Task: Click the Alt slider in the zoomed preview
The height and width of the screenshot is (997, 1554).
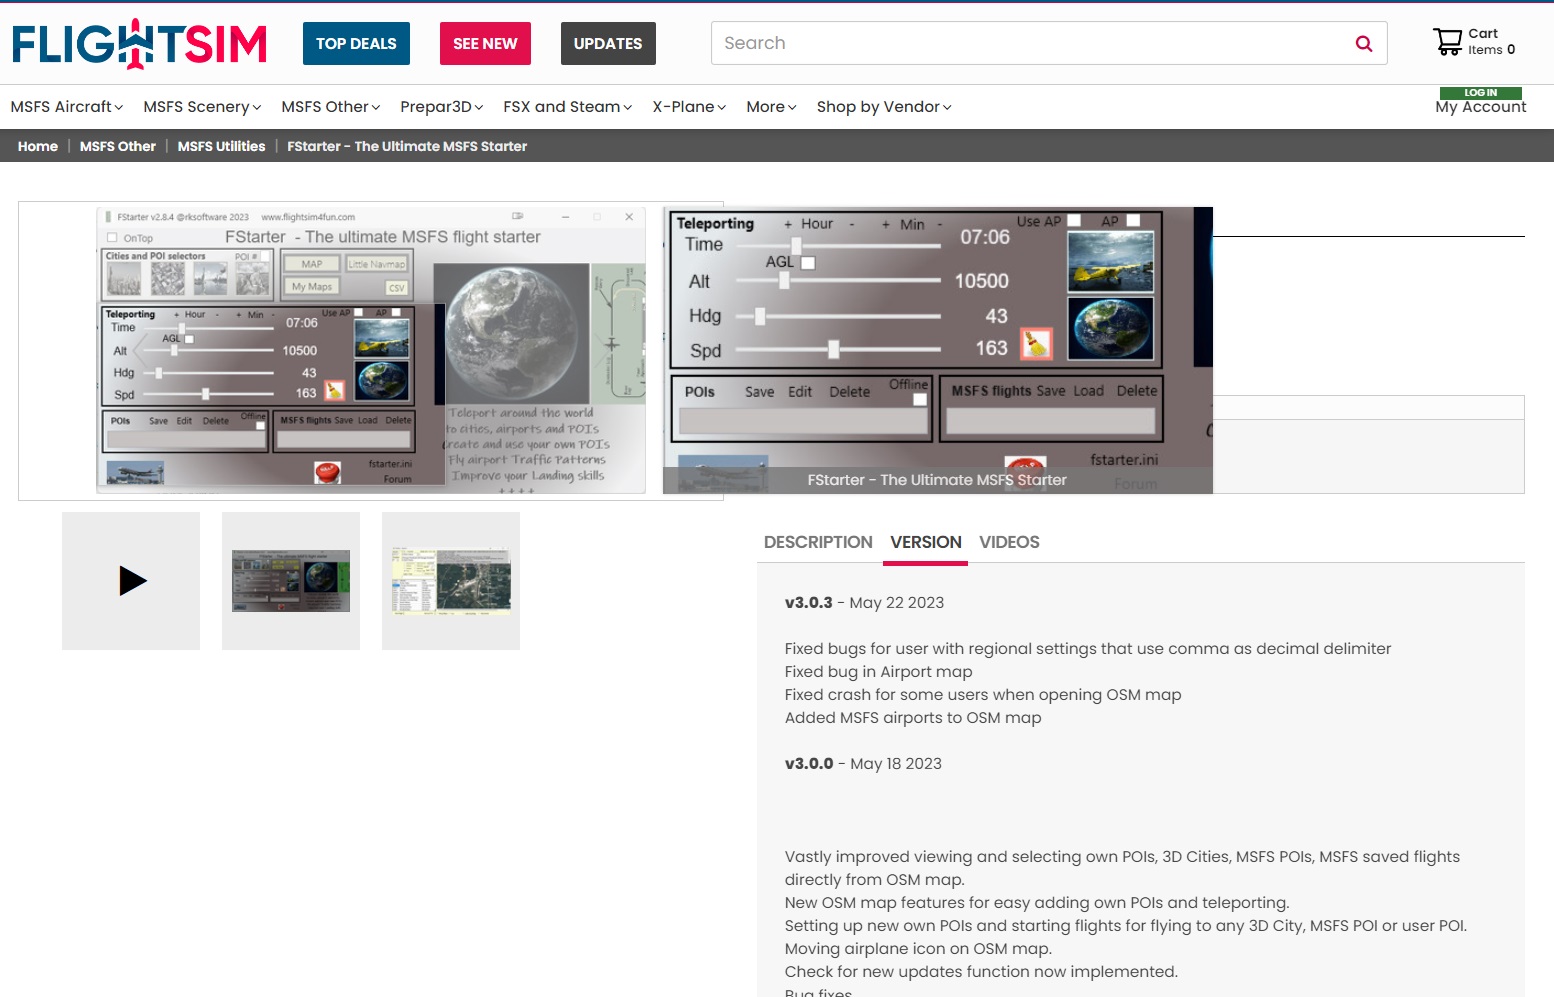Action: click(x=784, y=281)
